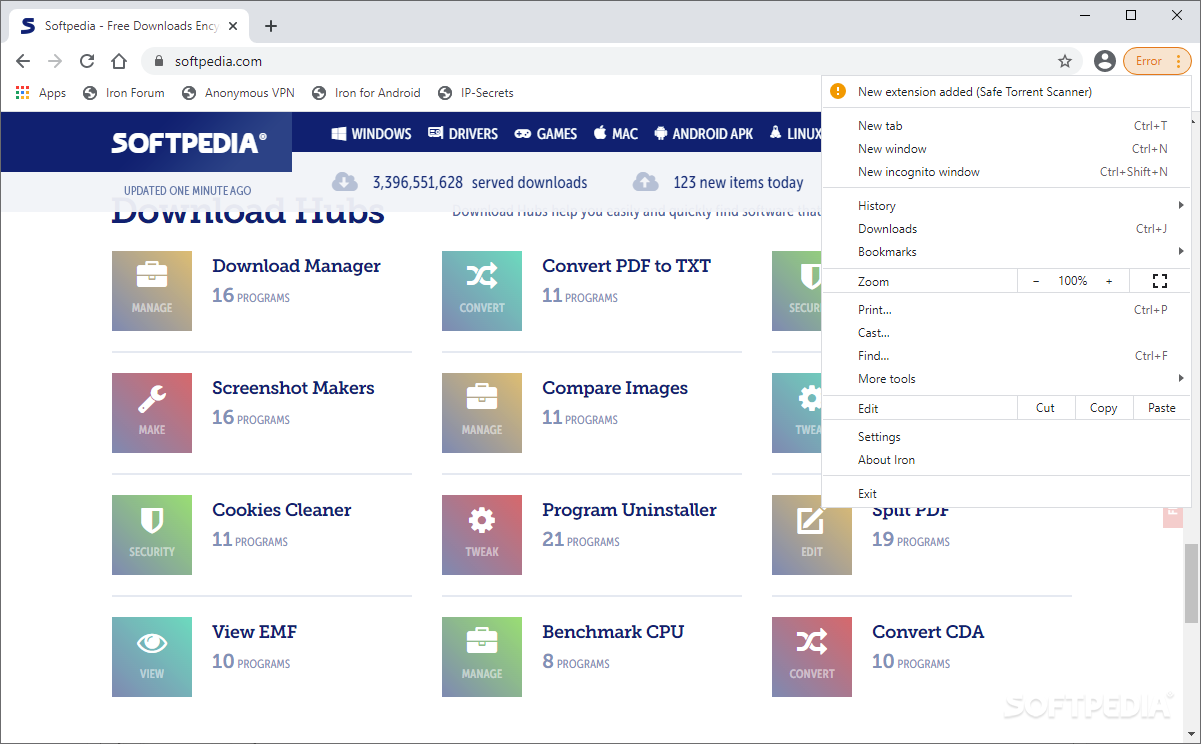Open the Program Uninstaller hub link
The height and width of the screenshot is (744, 1201).
click(629, 510)
